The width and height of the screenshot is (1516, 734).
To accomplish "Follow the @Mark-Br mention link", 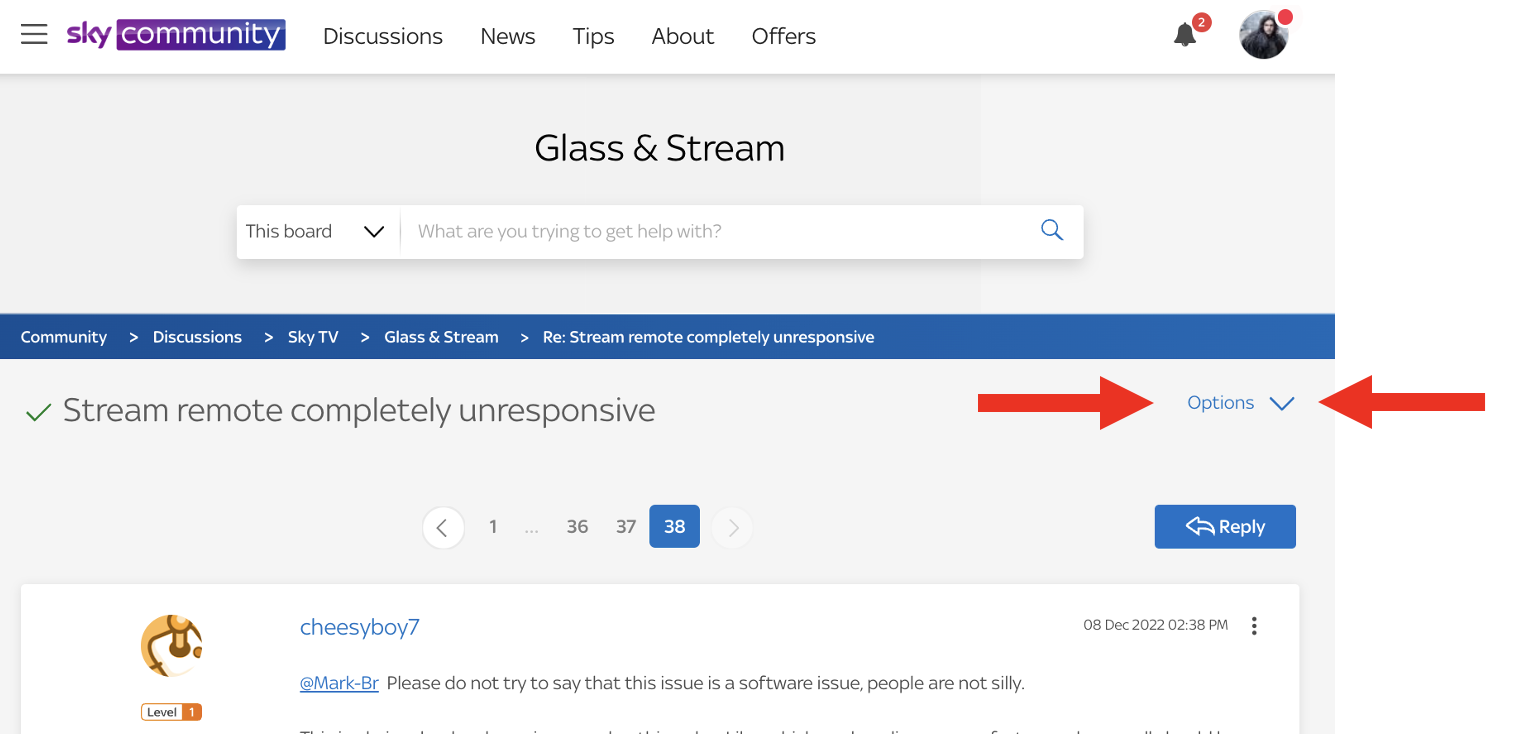I will (339, 683).
